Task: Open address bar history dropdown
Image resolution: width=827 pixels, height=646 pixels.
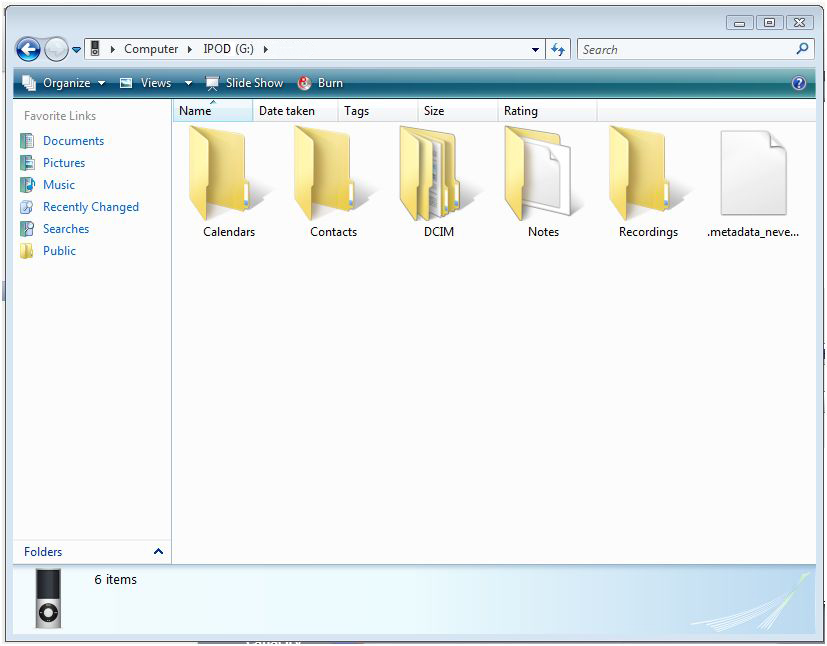Action: point(536,49)
